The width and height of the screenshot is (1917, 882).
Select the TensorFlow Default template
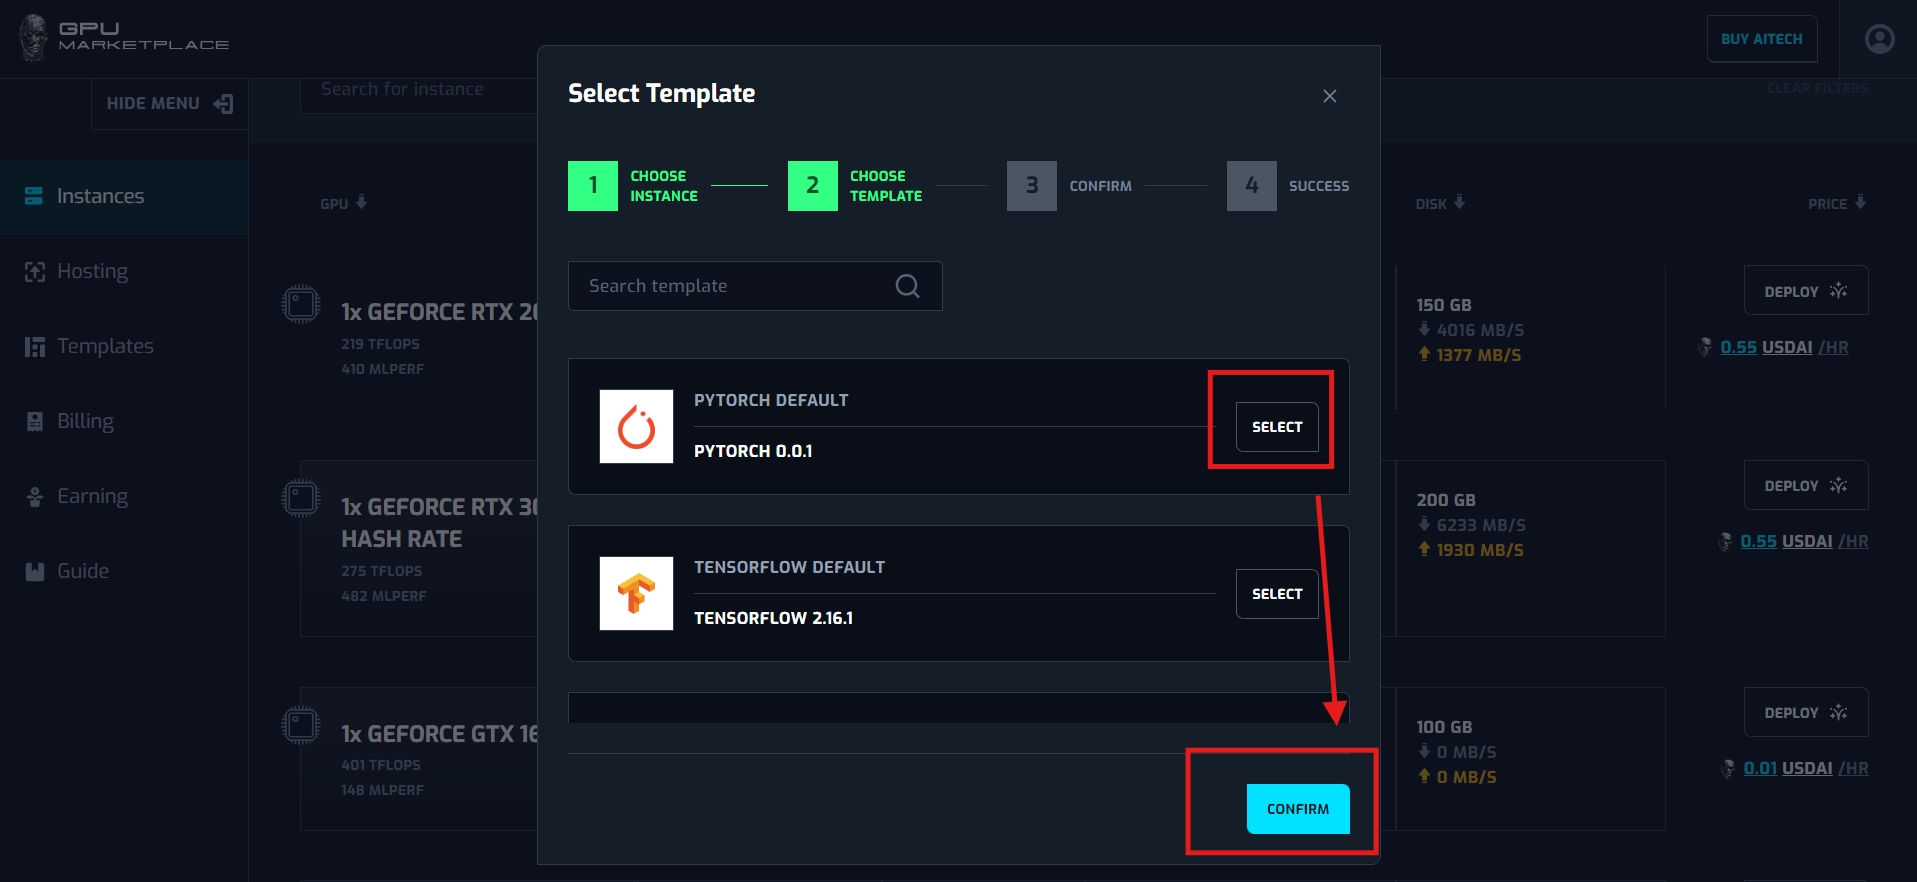coord(1277,594)
